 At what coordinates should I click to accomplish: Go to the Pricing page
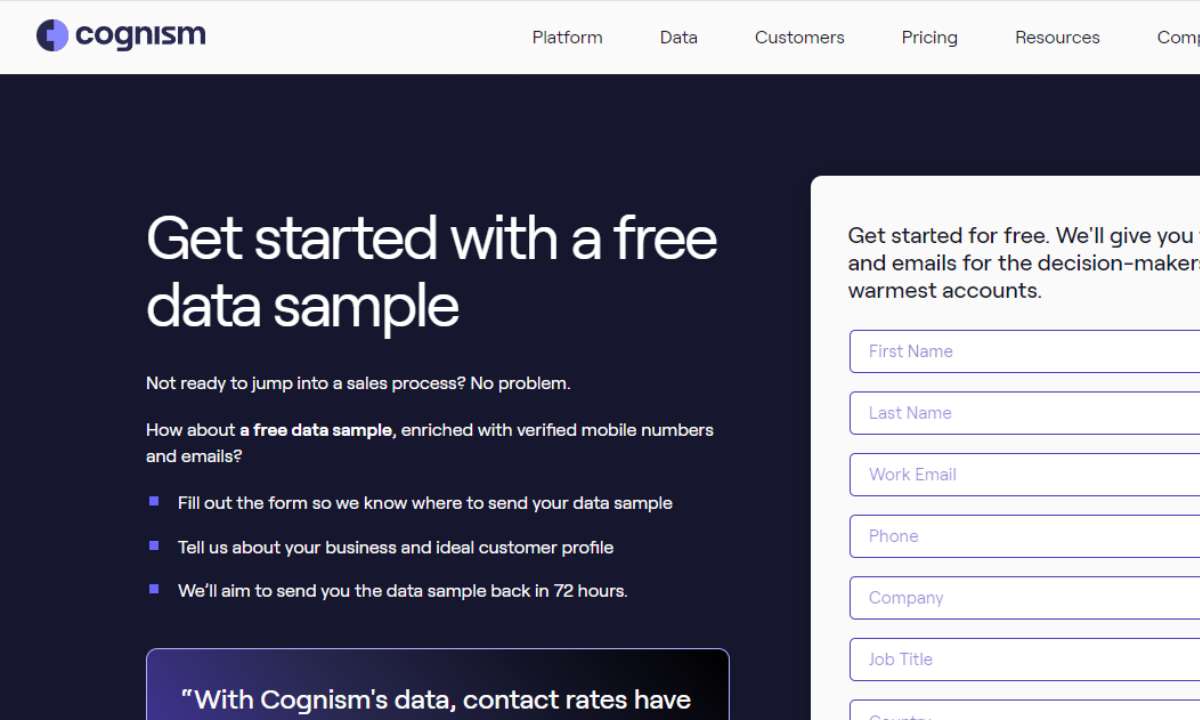[929, 38]
